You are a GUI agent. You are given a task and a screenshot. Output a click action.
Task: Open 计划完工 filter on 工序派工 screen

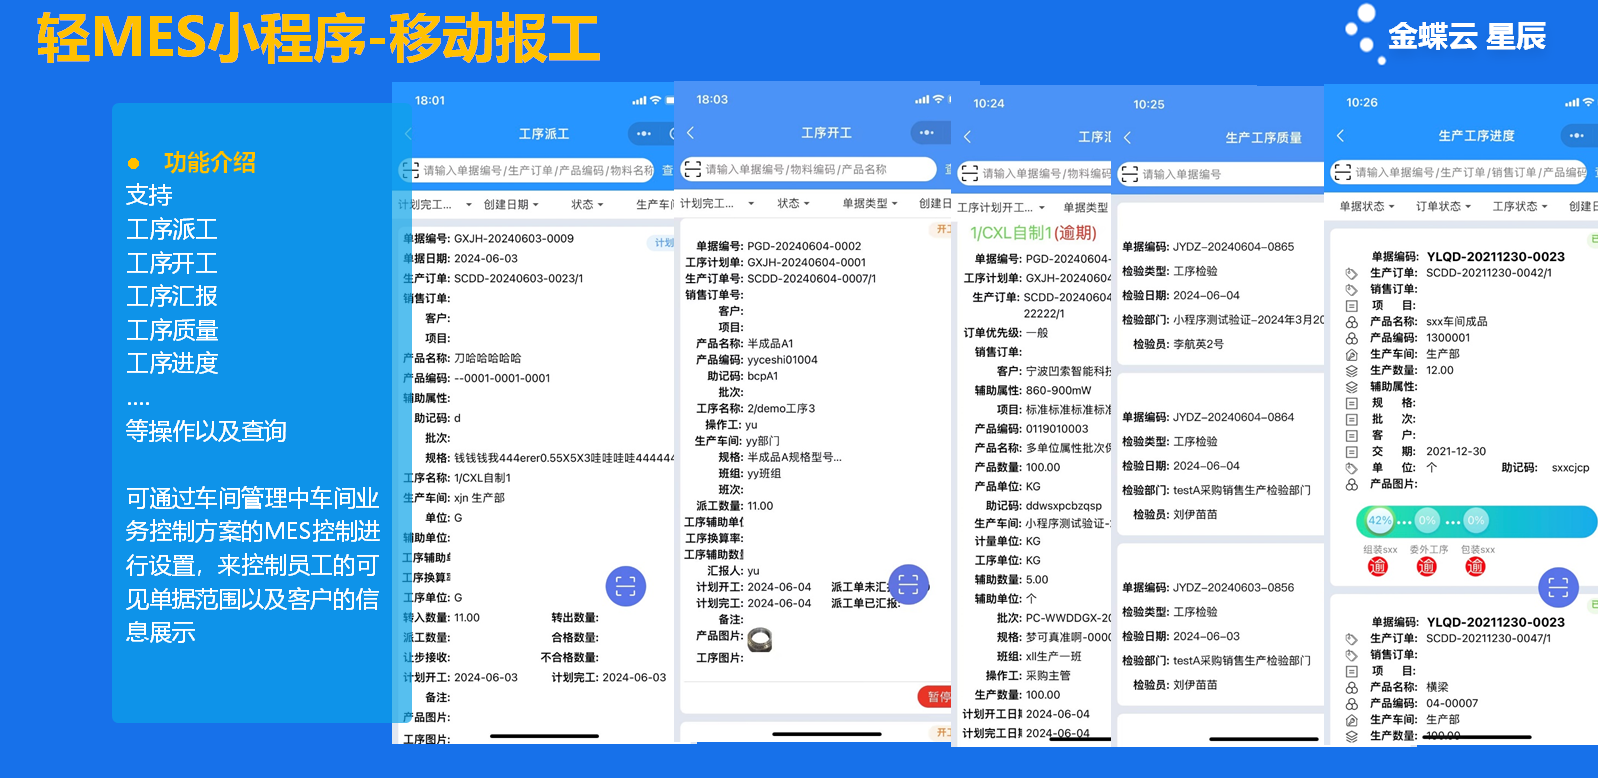436,204
